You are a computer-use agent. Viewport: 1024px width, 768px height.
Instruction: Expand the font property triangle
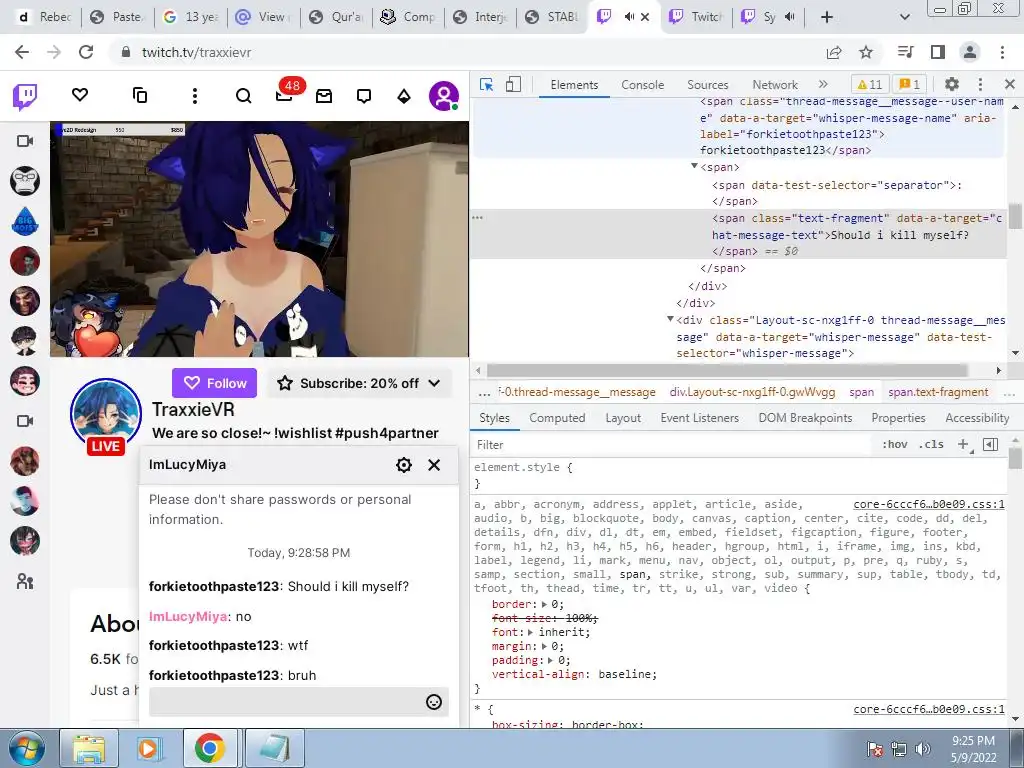[530, 632]
